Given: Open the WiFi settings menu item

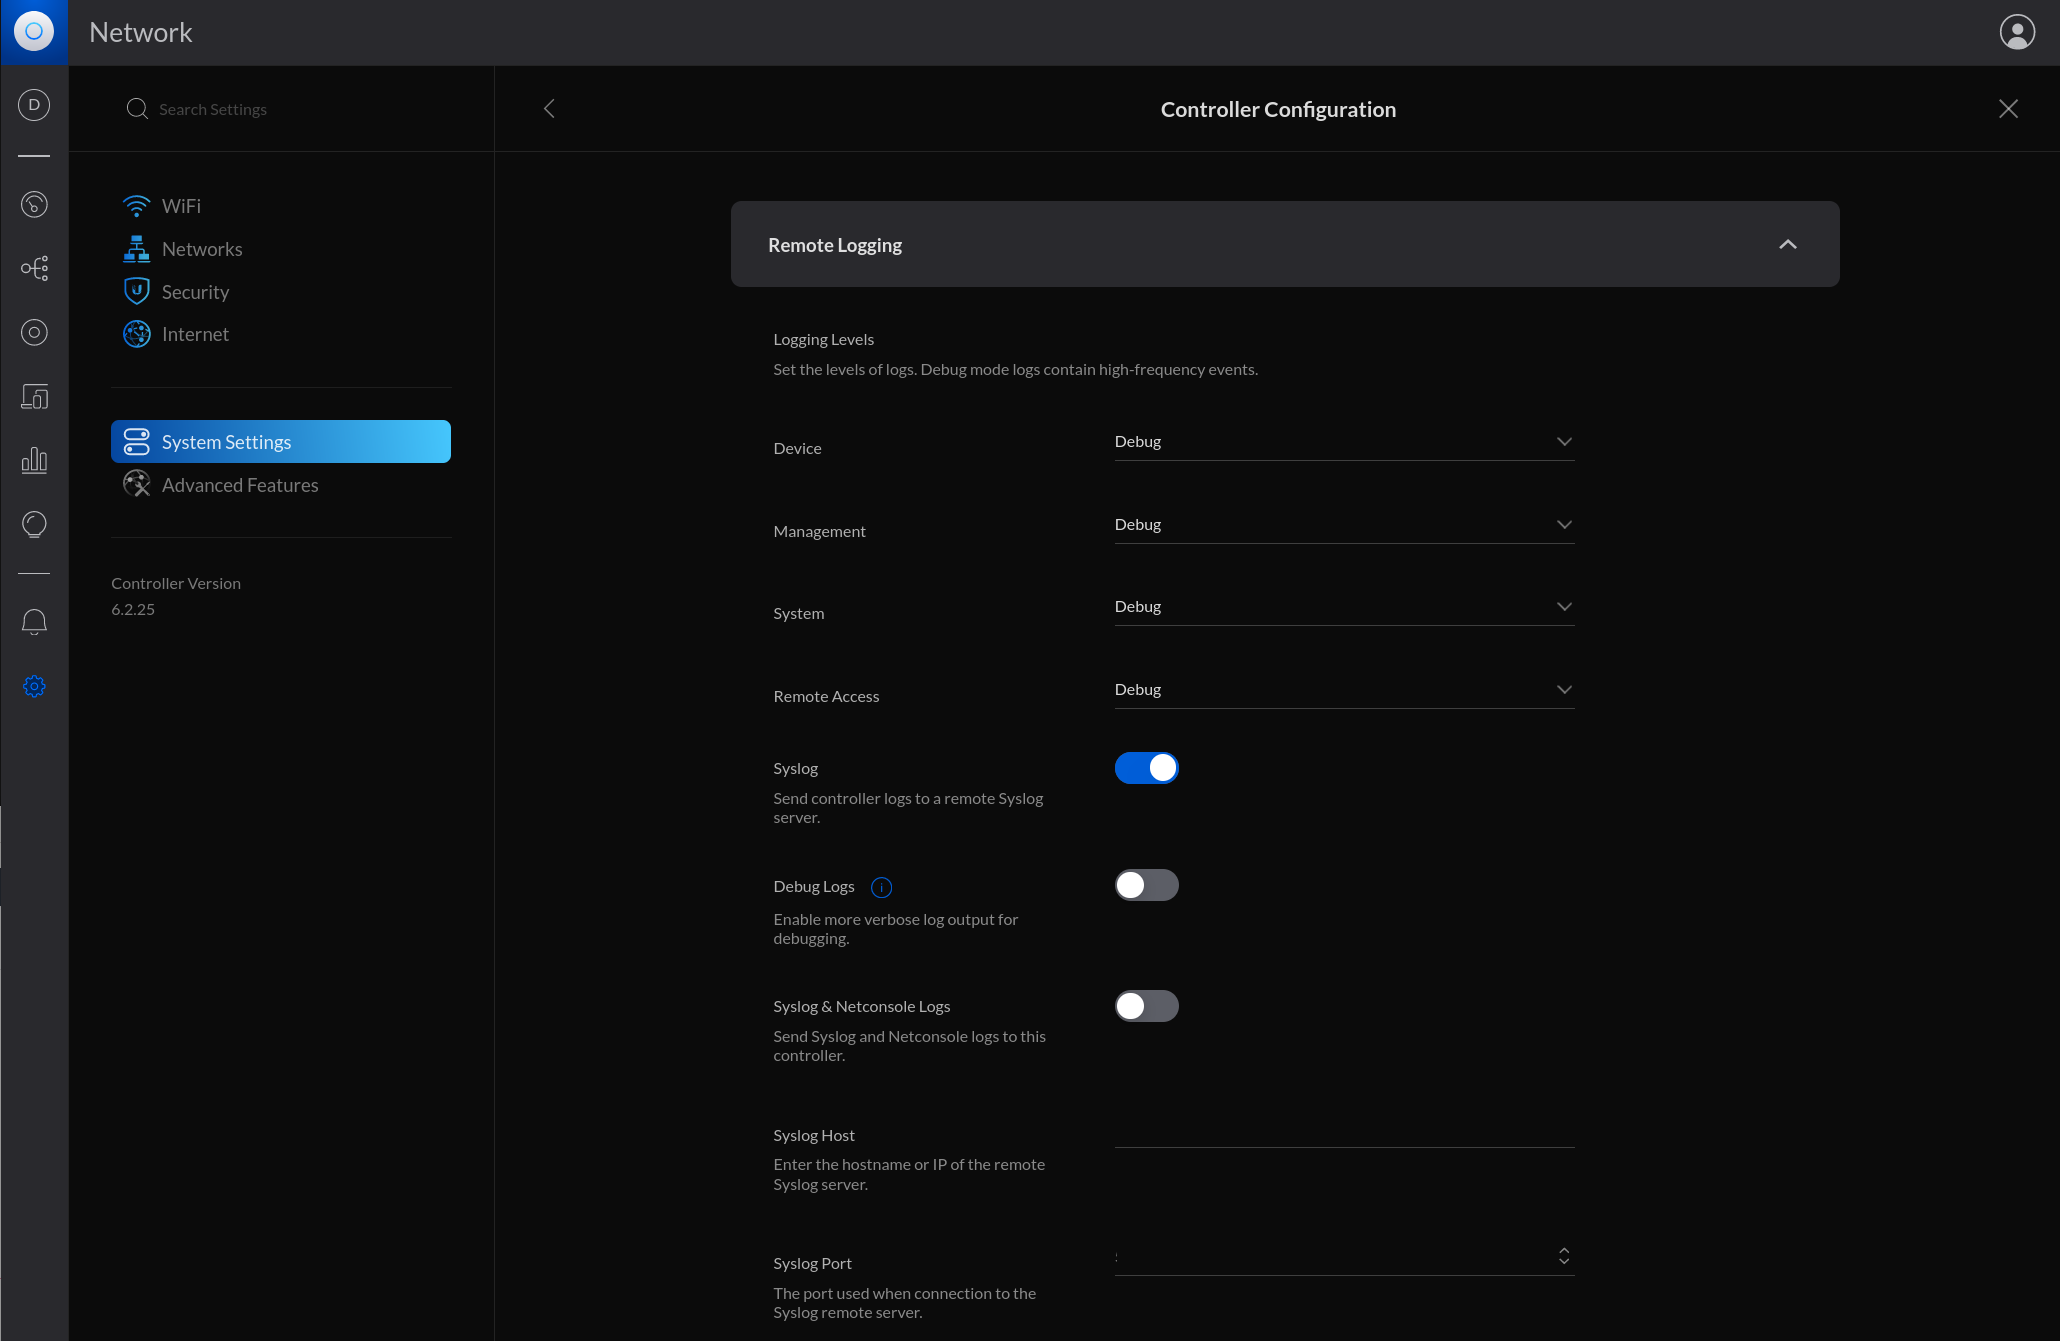Looking at the screenshot, I should [181, 206].
